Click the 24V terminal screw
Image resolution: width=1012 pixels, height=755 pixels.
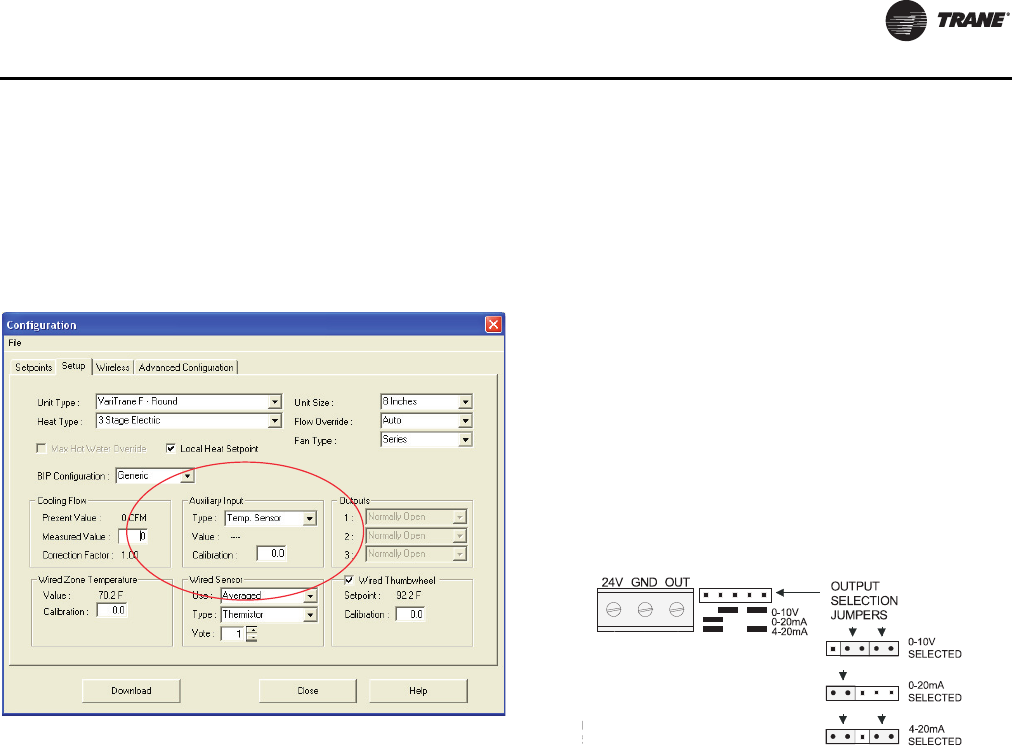click(613, 609)
